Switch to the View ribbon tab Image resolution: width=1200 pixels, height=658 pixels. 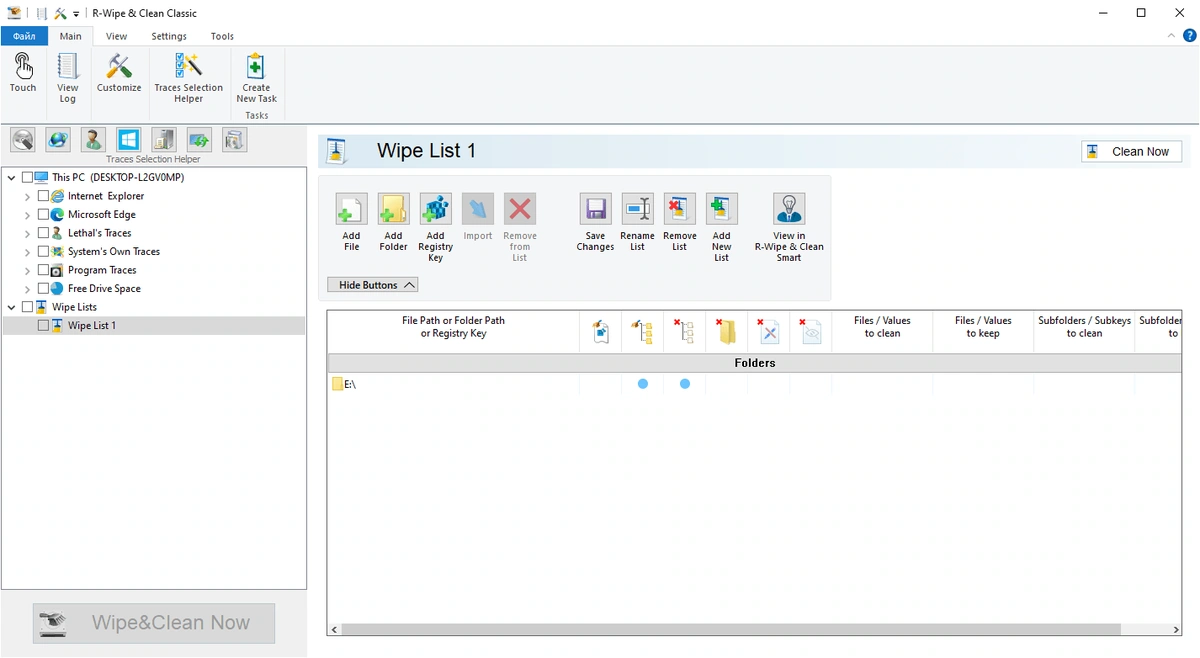point(116,36)
